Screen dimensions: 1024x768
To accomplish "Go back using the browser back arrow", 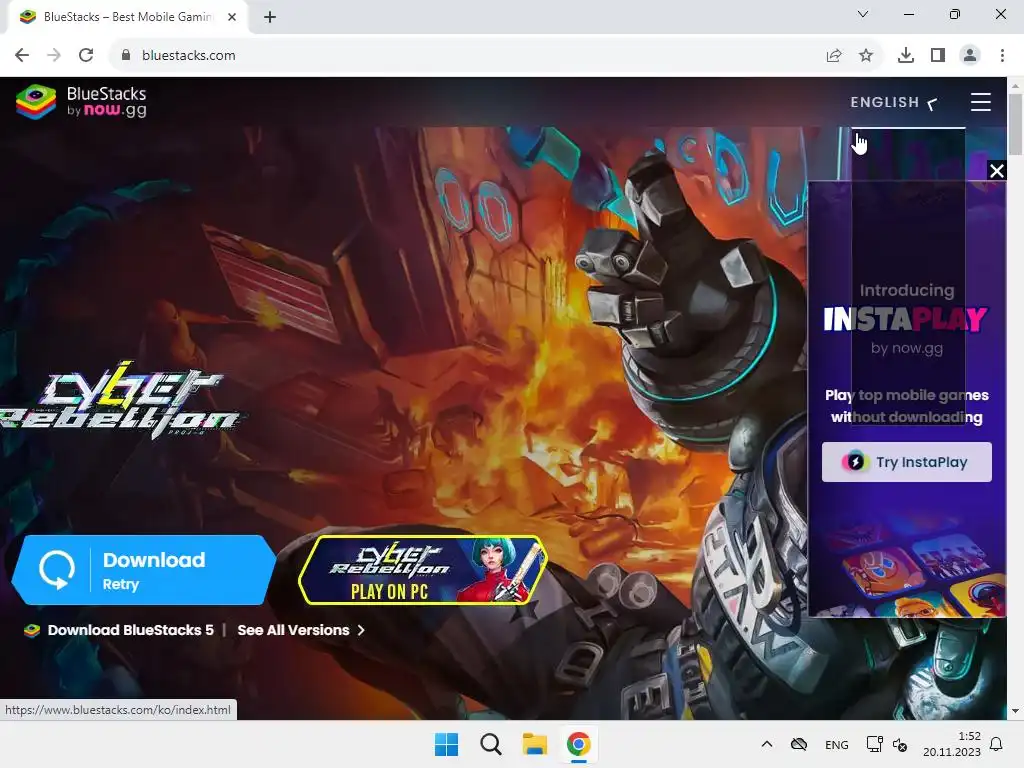I will click(22, 56).
